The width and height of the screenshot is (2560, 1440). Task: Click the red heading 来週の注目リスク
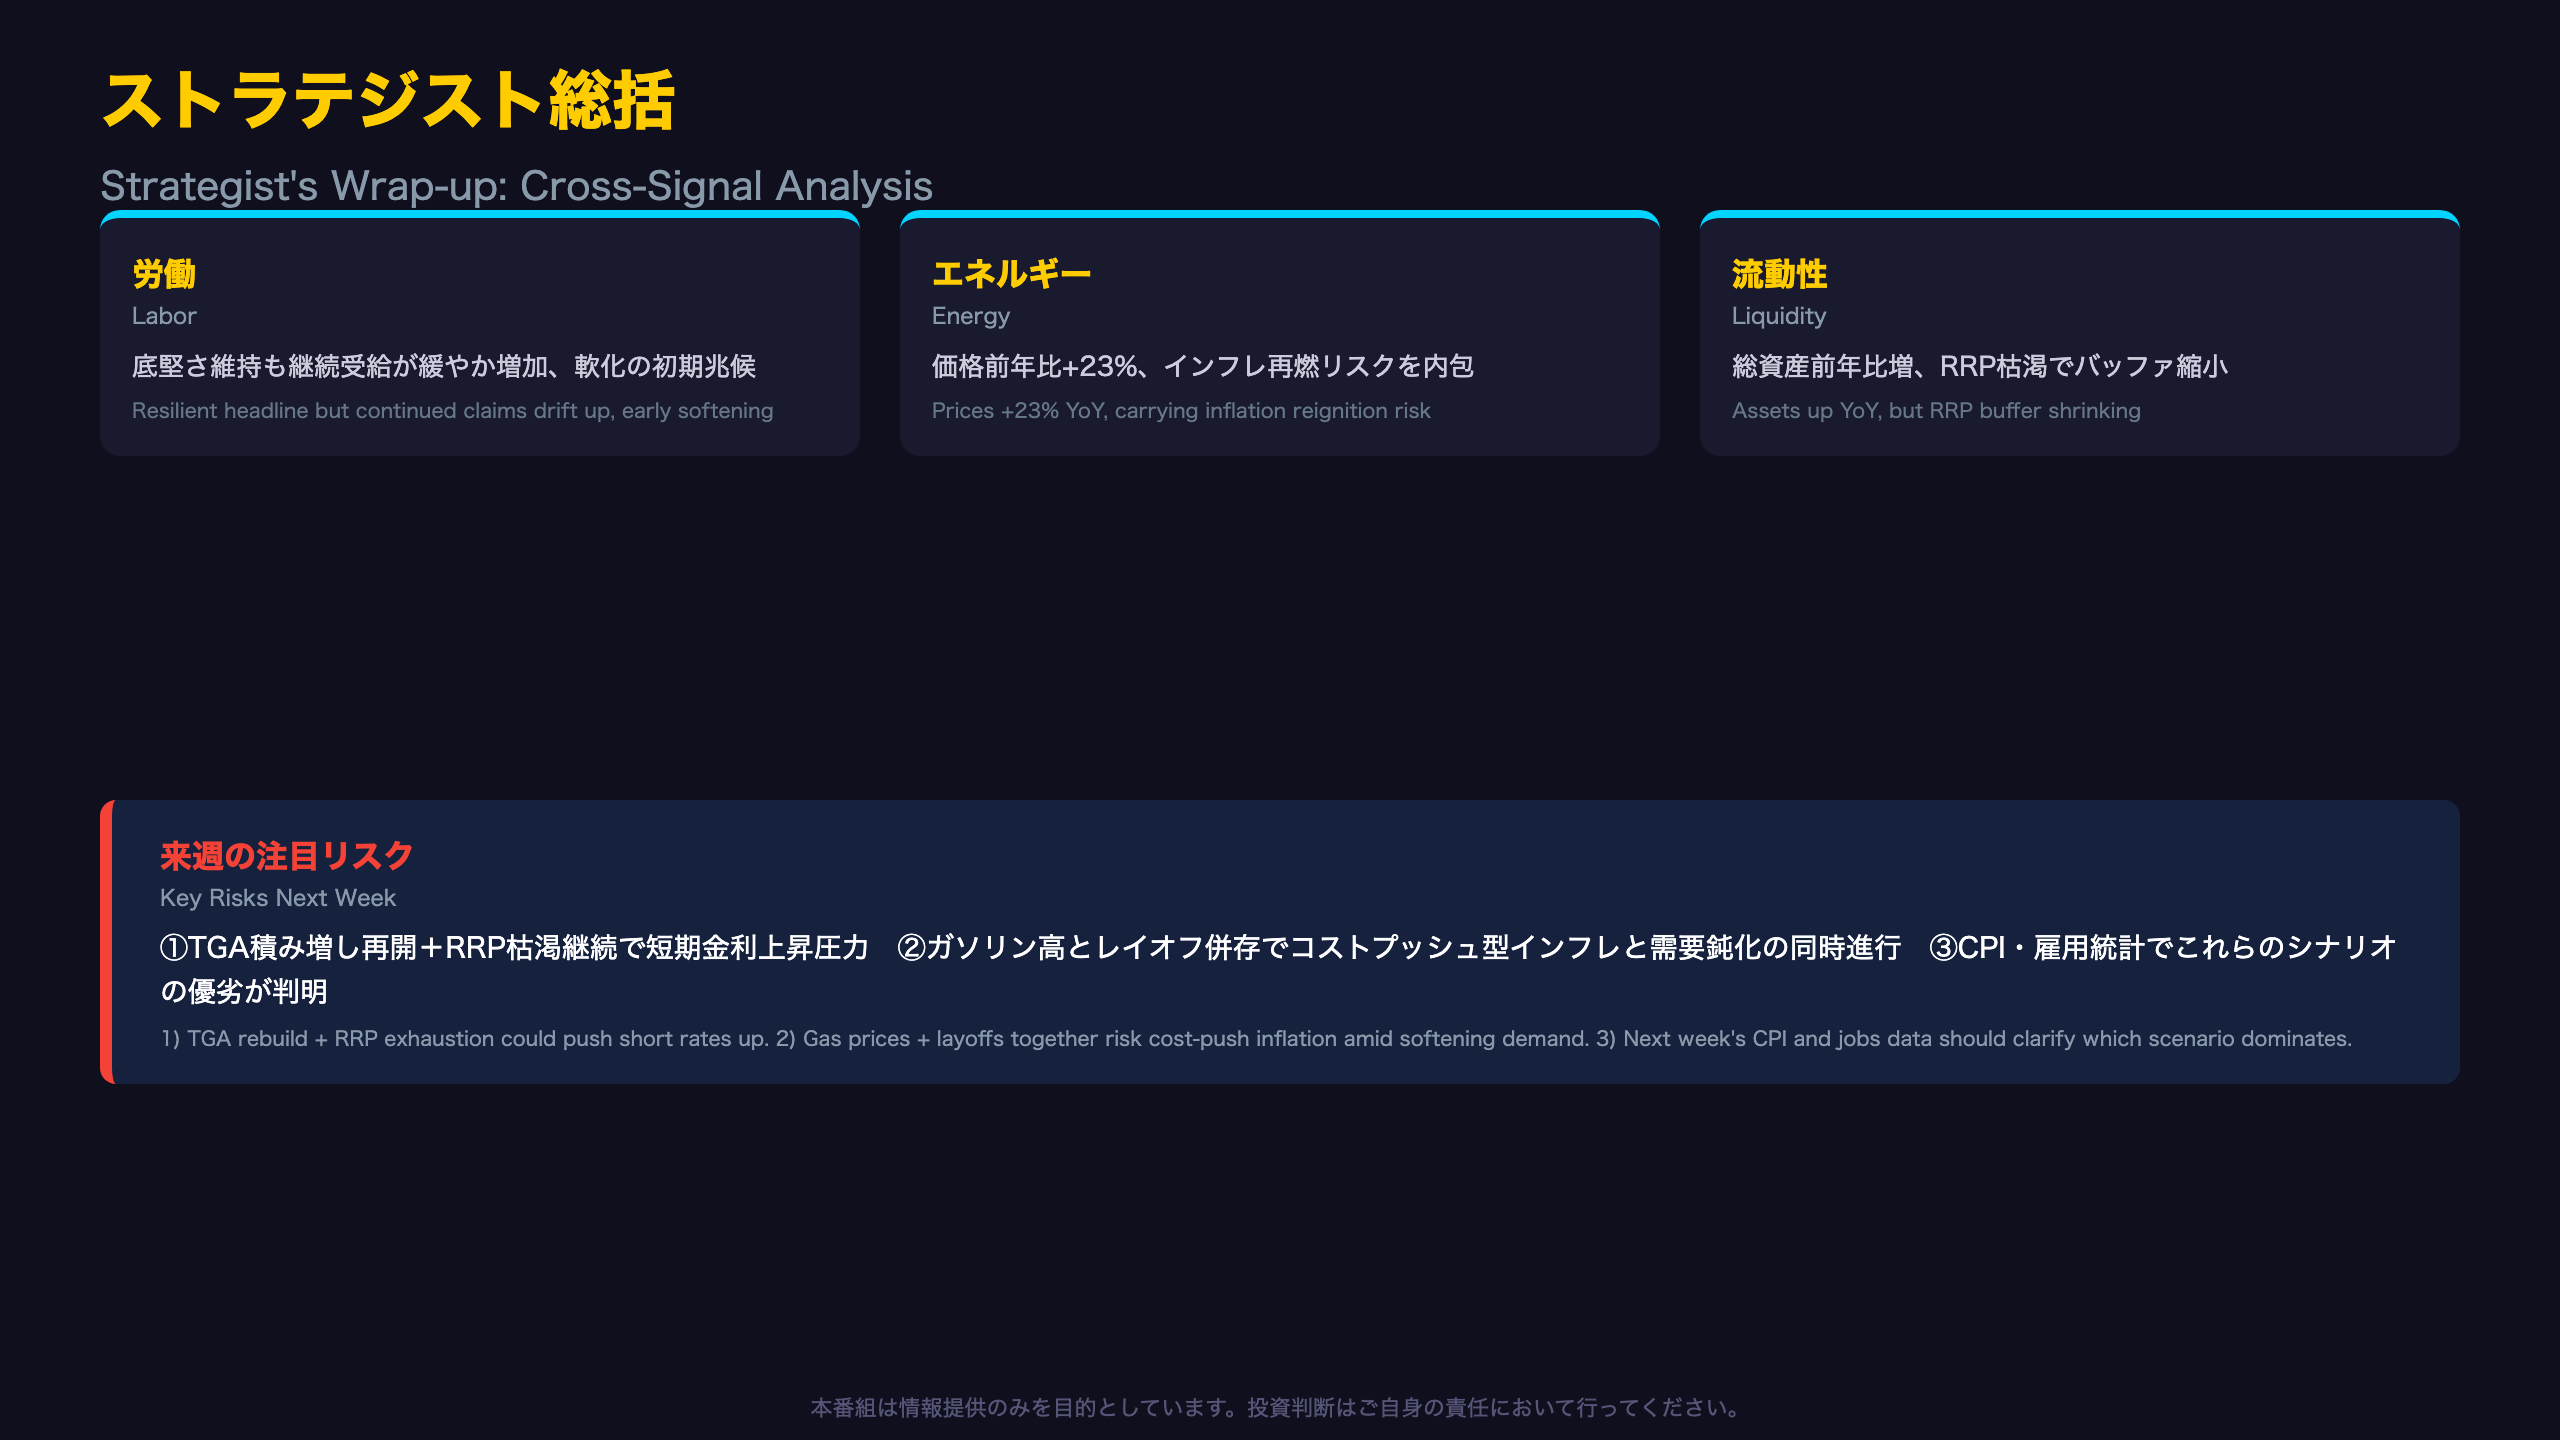(286, 856)
